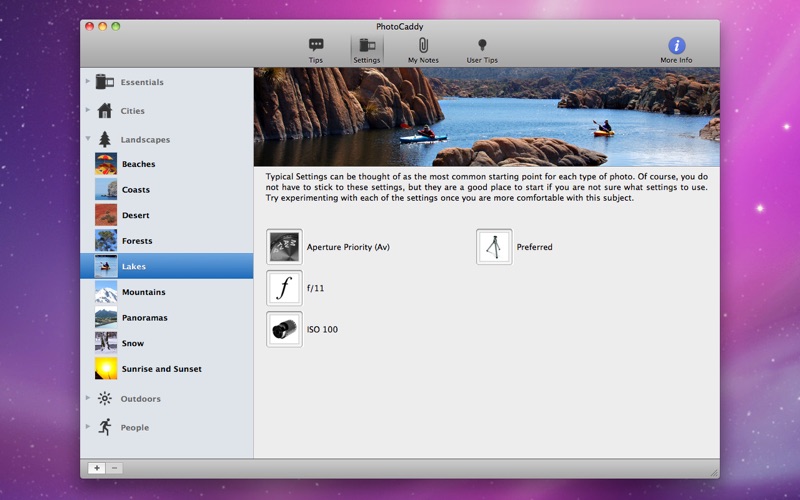
Task: Click the Aperture Priority mode dial icon
Action: click(284, 246)
